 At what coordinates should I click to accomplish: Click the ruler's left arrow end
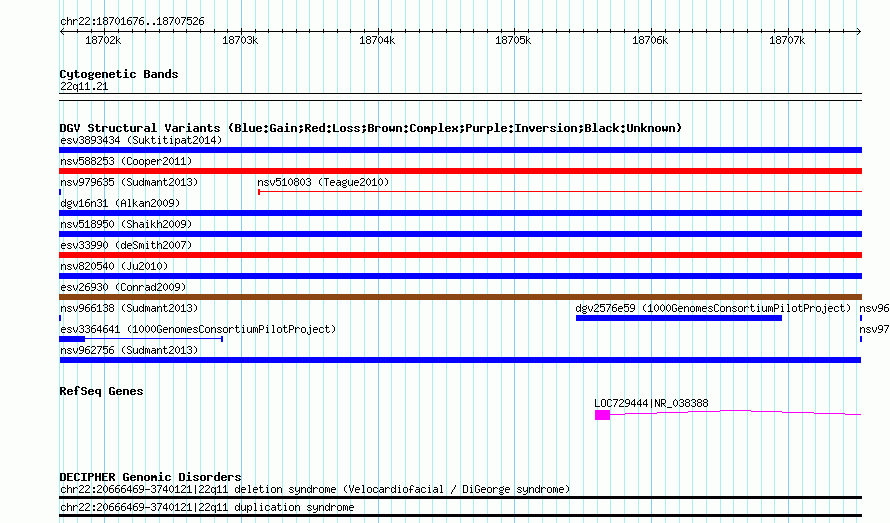click(x=62, y=31)
